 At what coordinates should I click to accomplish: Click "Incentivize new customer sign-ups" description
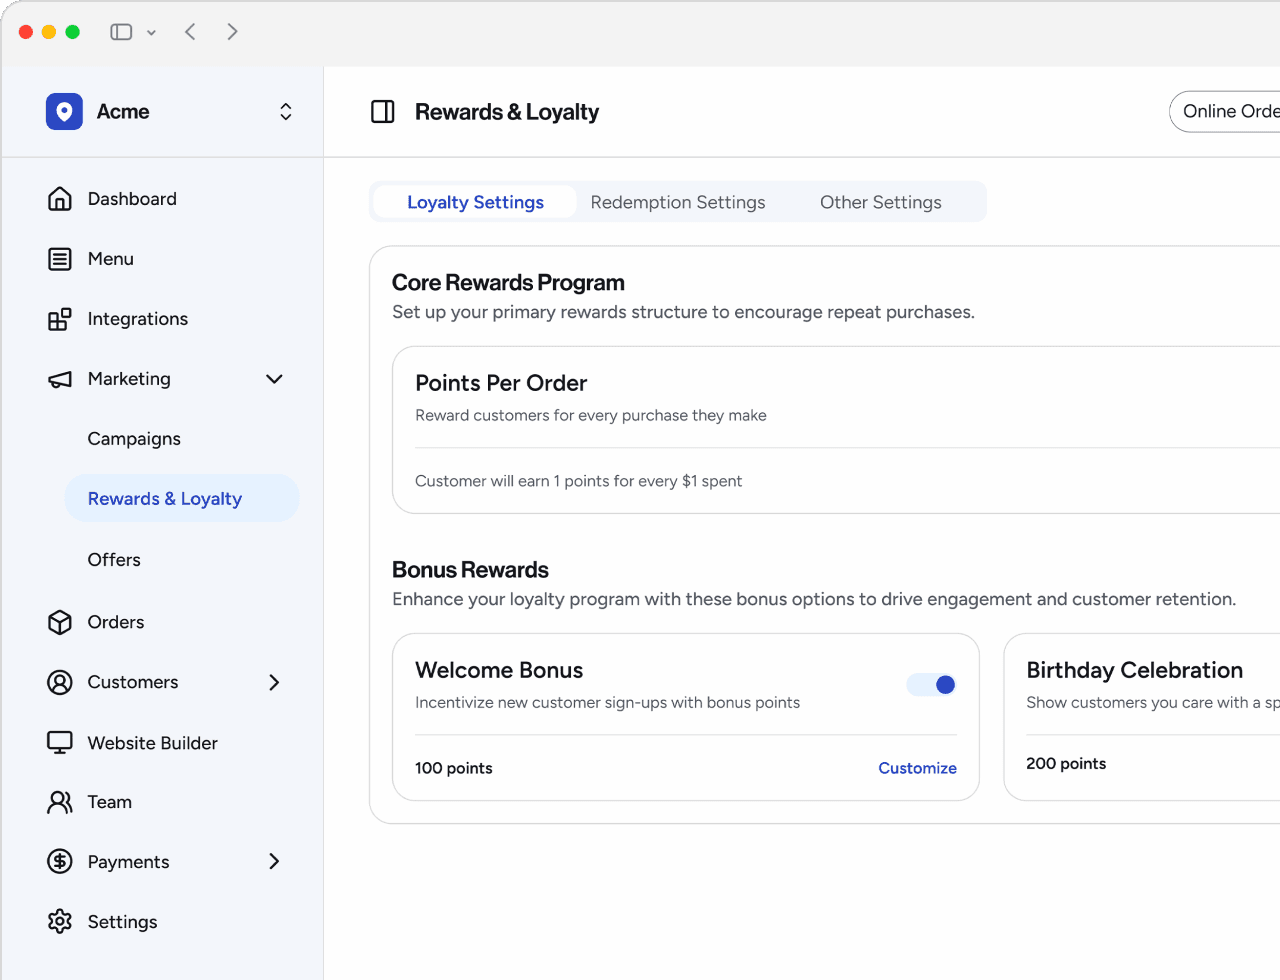click(x=607, y=702)
